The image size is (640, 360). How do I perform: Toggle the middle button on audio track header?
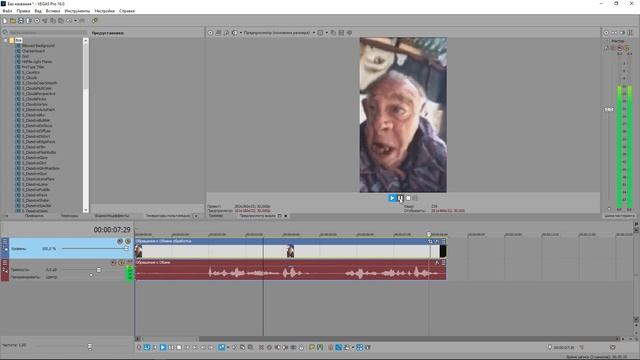coord(122,262)
